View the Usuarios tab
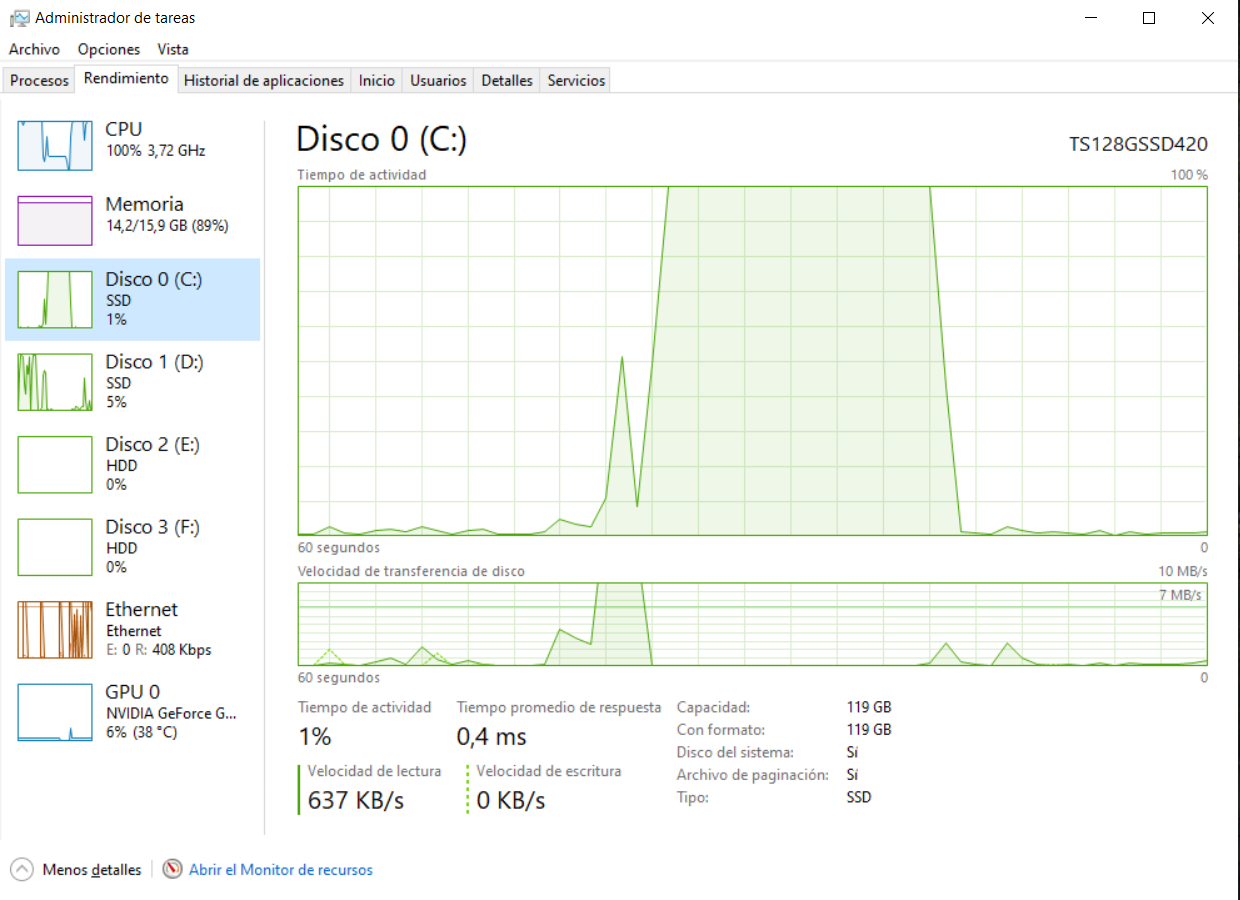Image resolution: width=1240 pixels, height=900 pixels. [x=437, y=80]
